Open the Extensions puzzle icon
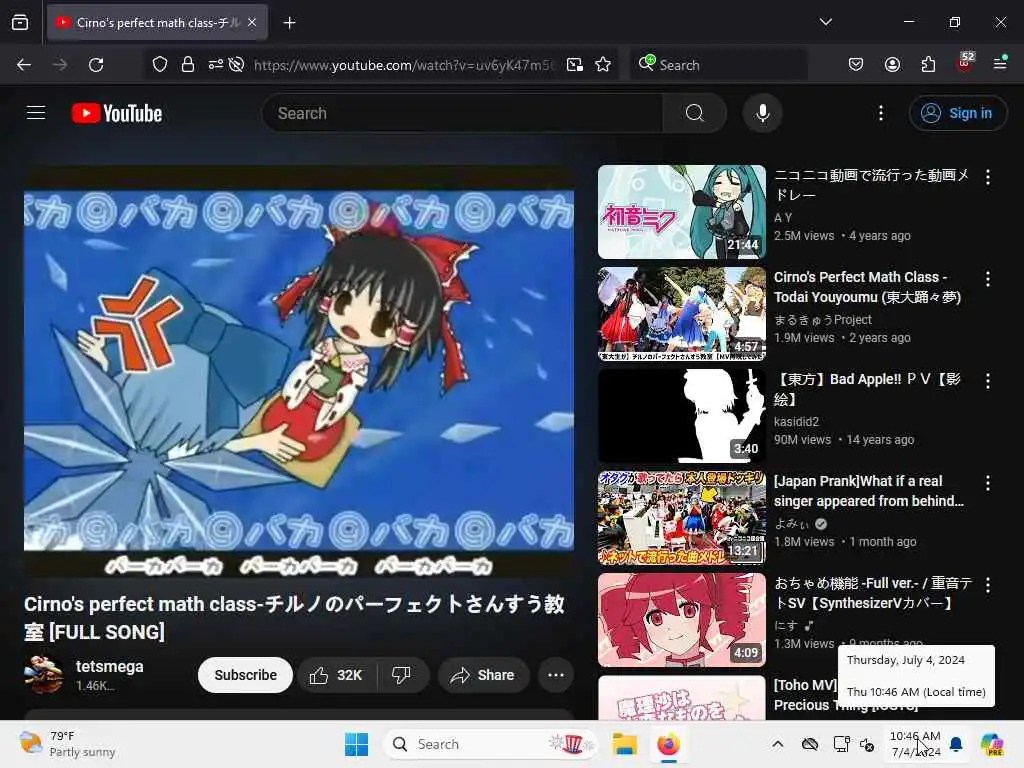 tap(928, 65)
